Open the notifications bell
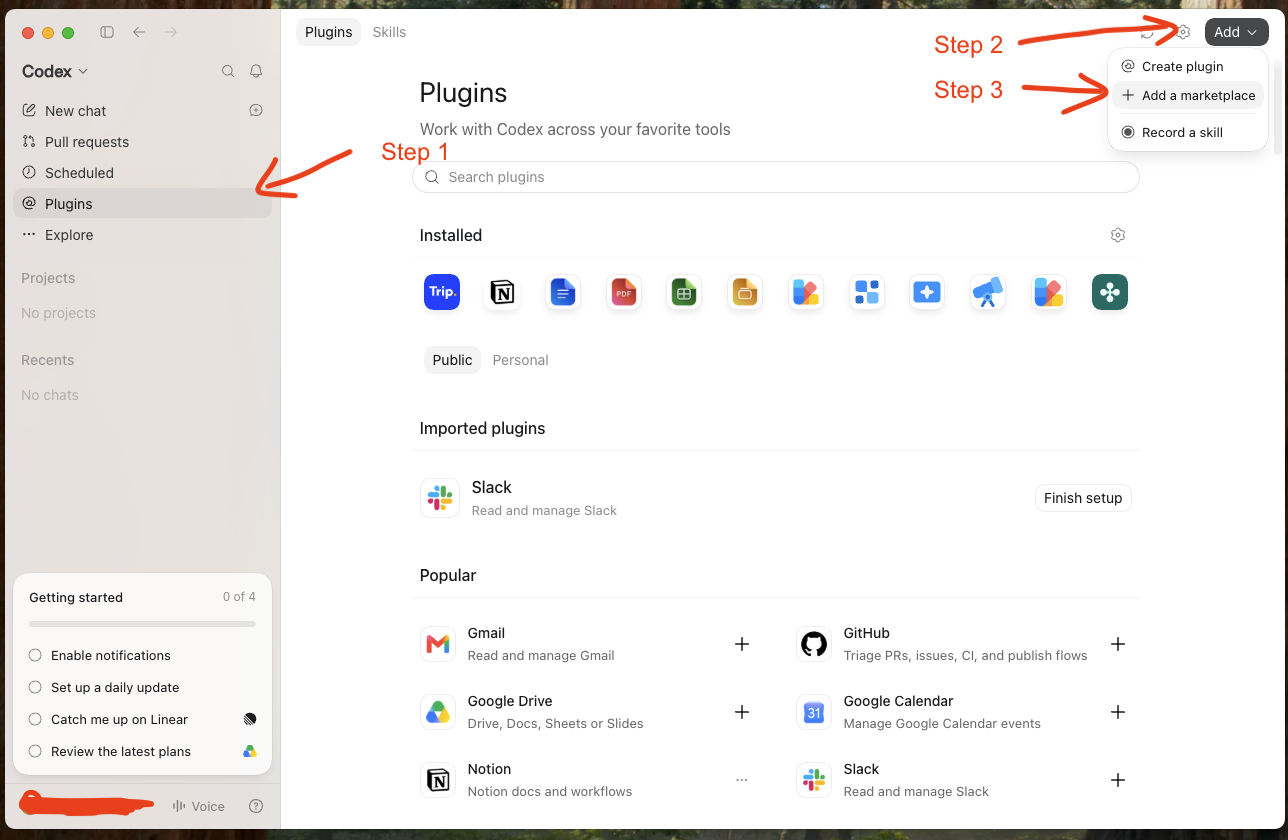This screenshot has width=1288, height=840. point(256,71)
